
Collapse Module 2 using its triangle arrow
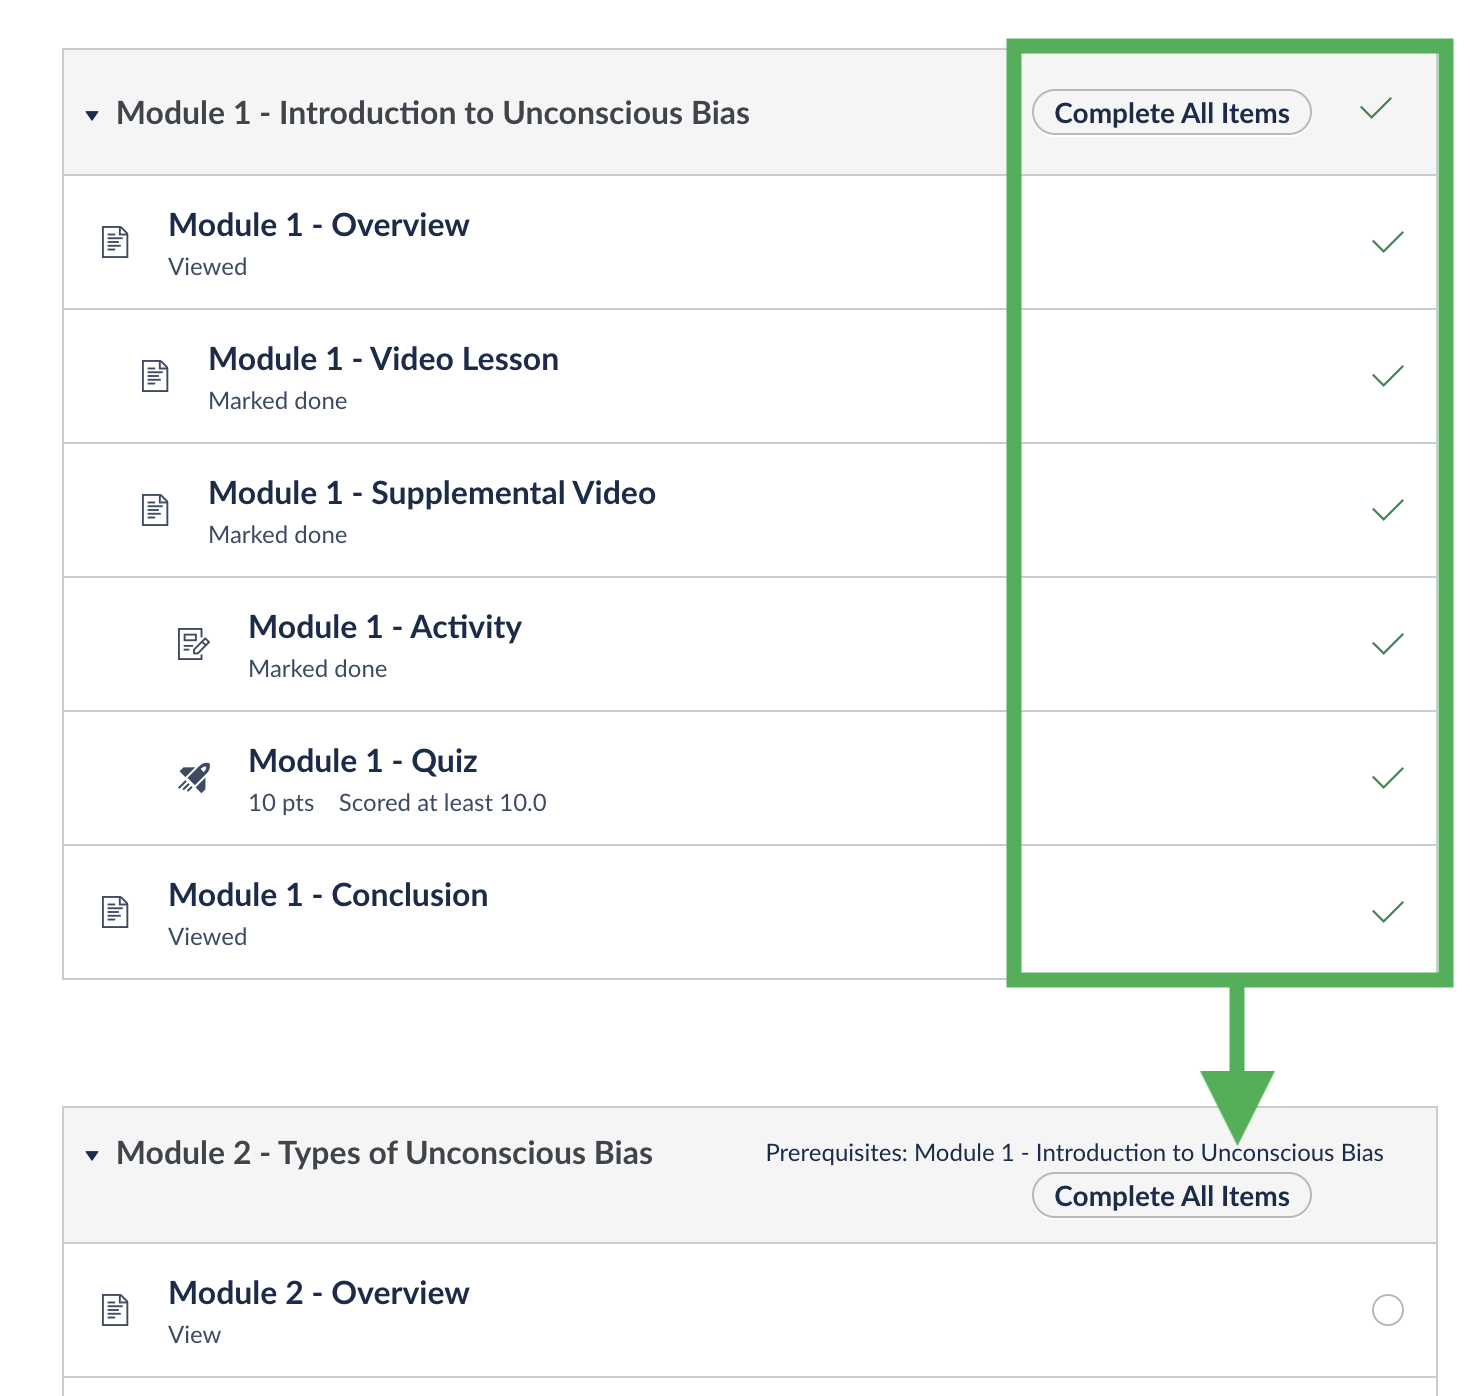click(92, 1156)
